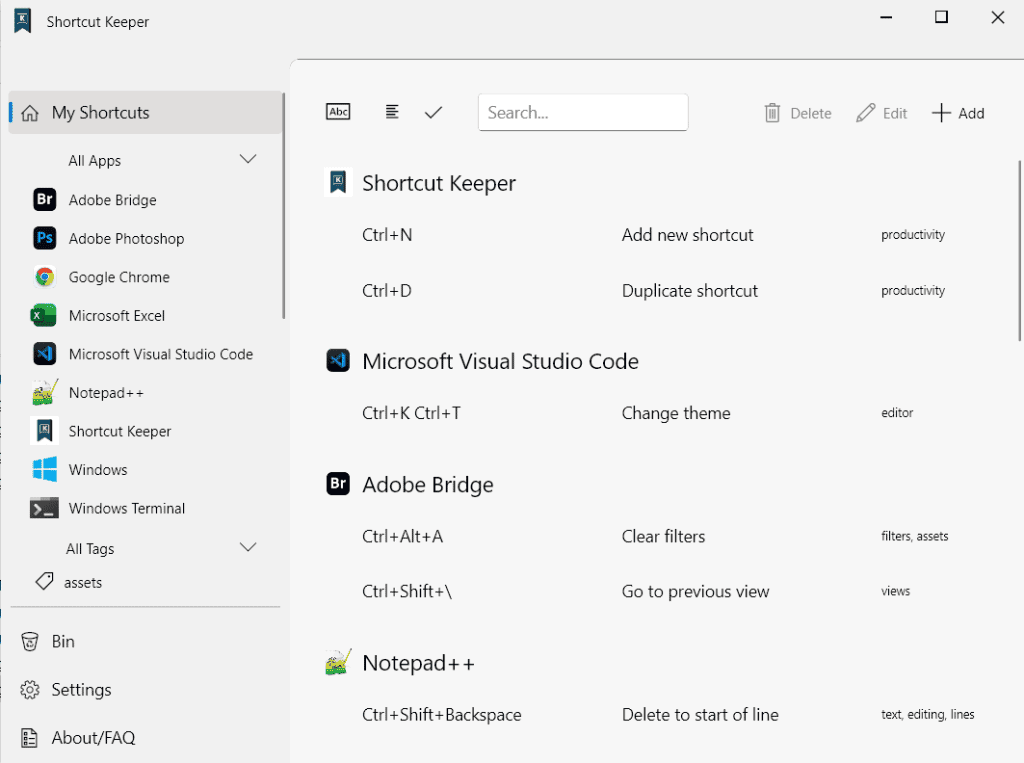
Task: Click the Abc text view icon
Action: 338,112
